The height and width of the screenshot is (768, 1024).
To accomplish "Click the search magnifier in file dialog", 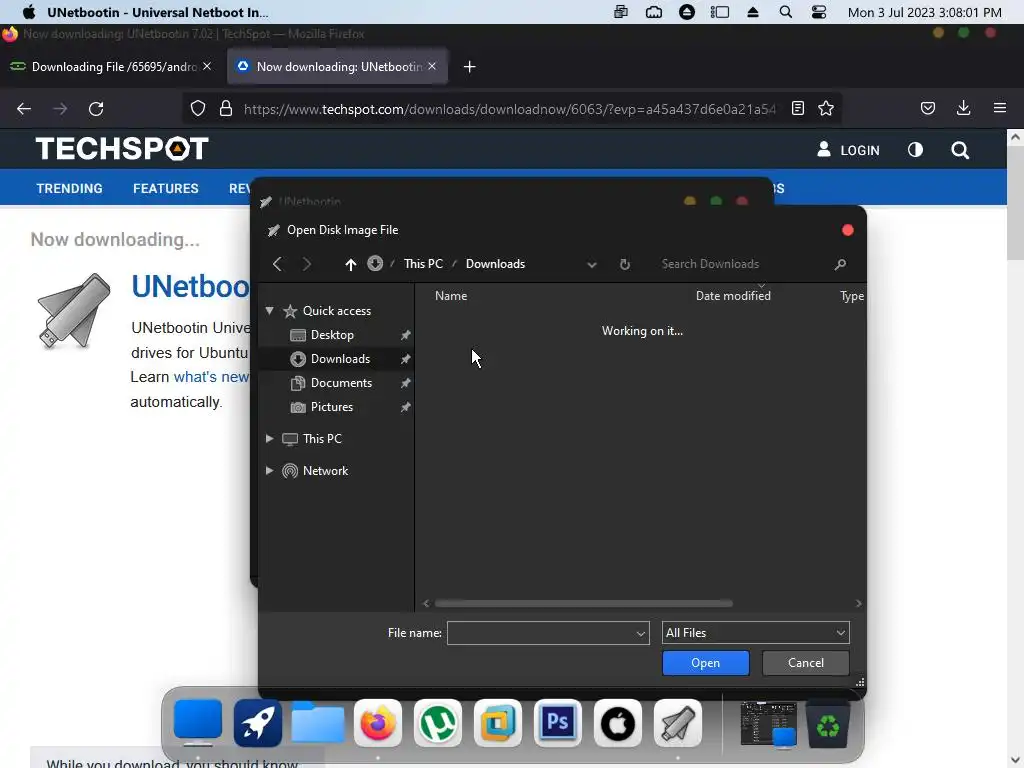I will [840, 264].
